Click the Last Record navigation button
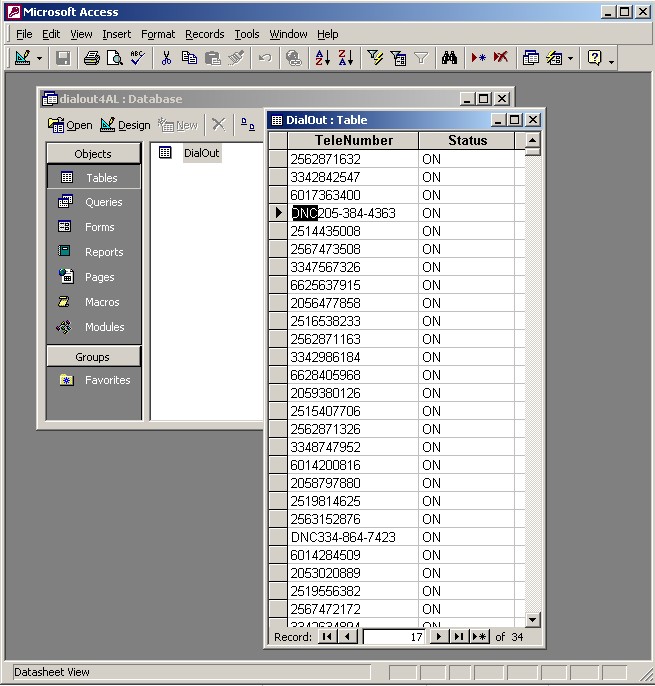The image size is (655, 686). click(x=459, y=637)
